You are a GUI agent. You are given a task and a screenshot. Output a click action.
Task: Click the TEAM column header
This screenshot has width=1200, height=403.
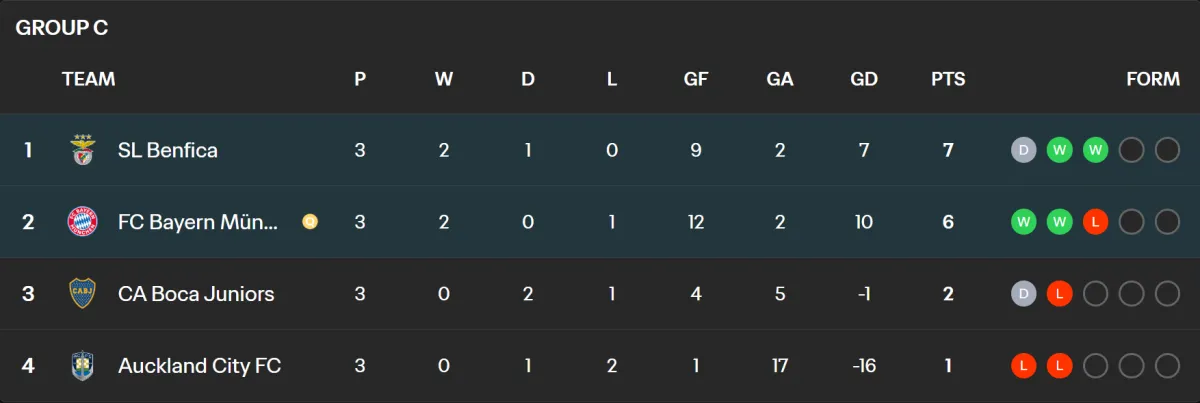coord(88,79)
